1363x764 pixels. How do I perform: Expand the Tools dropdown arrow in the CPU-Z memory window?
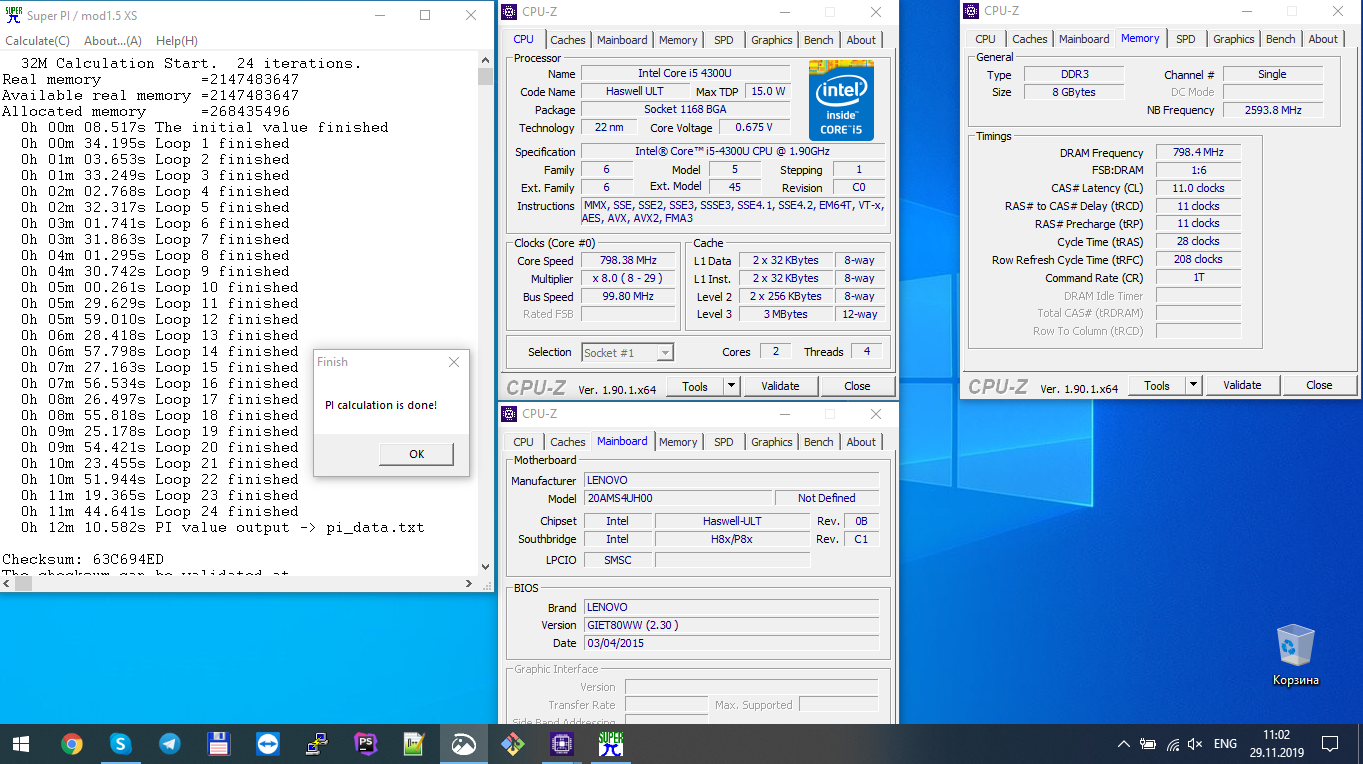point(1193,385)
